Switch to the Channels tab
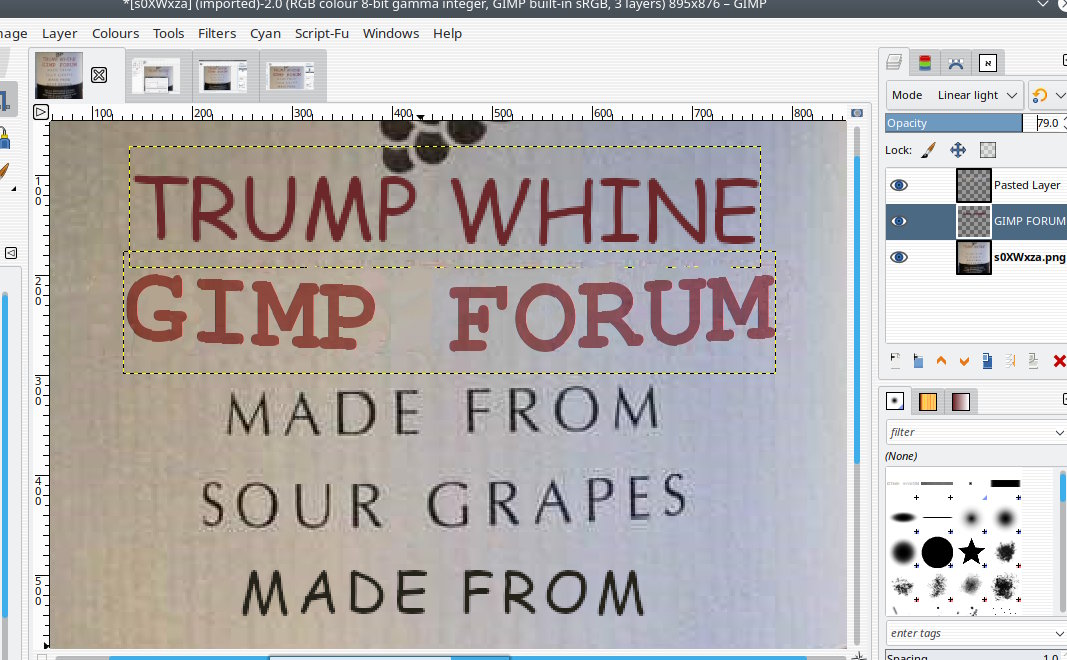Screen dimensions: 1067x660 coord(925,63)
